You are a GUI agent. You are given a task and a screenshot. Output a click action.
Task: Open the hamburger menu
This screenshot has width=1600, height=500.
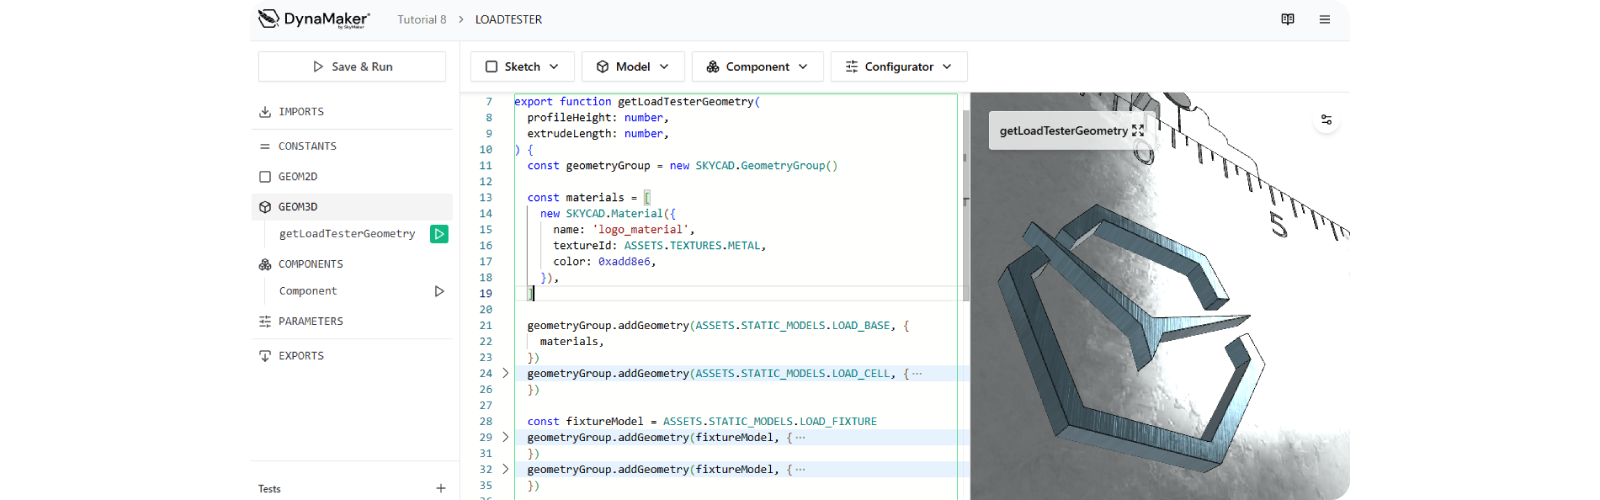point(1324,19)
